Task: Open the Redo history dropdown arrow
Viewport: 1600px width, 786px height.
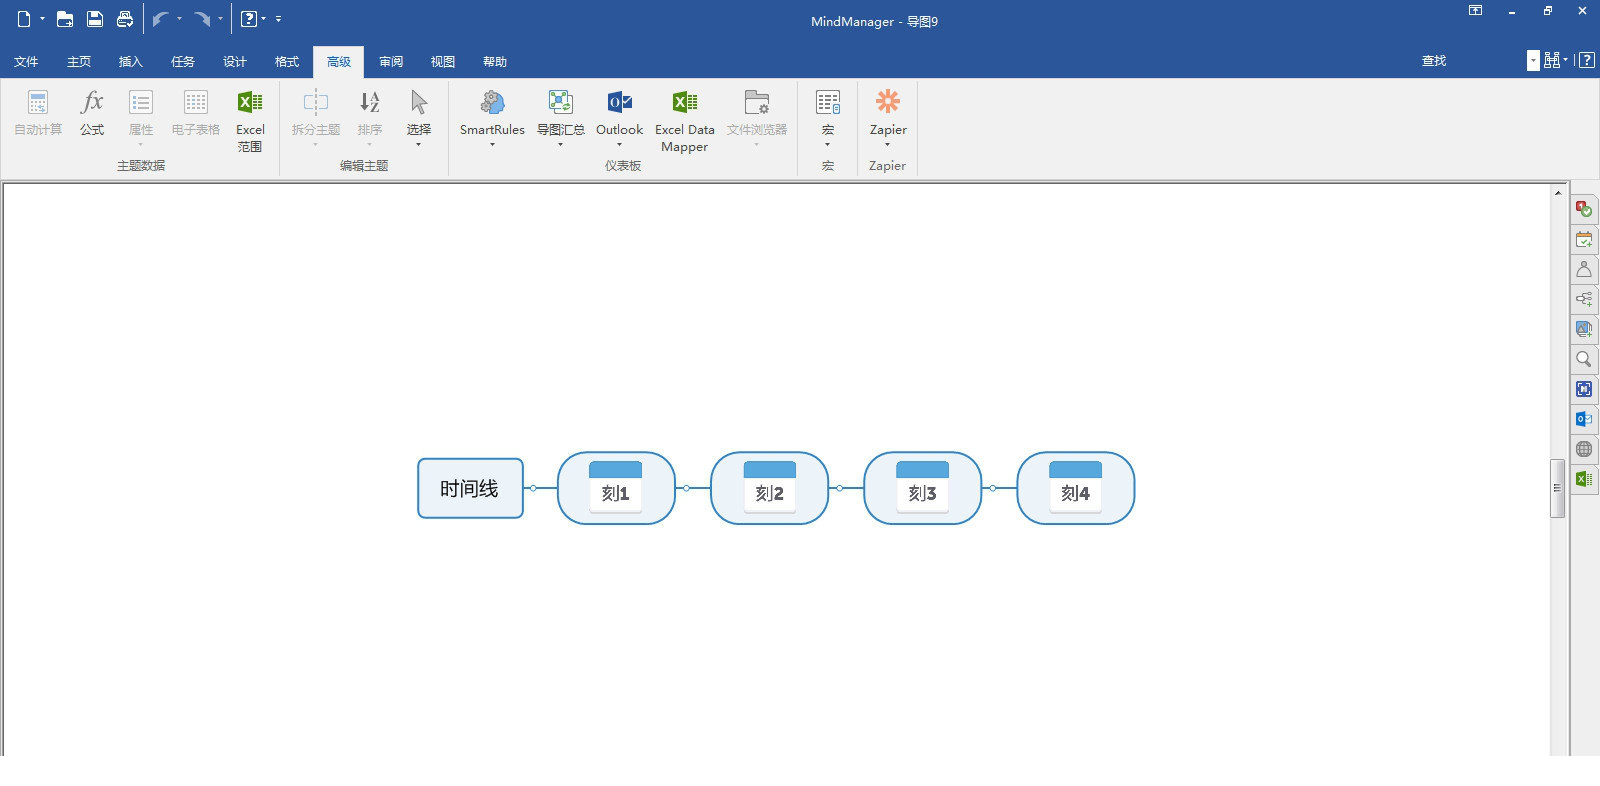Action: click(x=221, y=19)
